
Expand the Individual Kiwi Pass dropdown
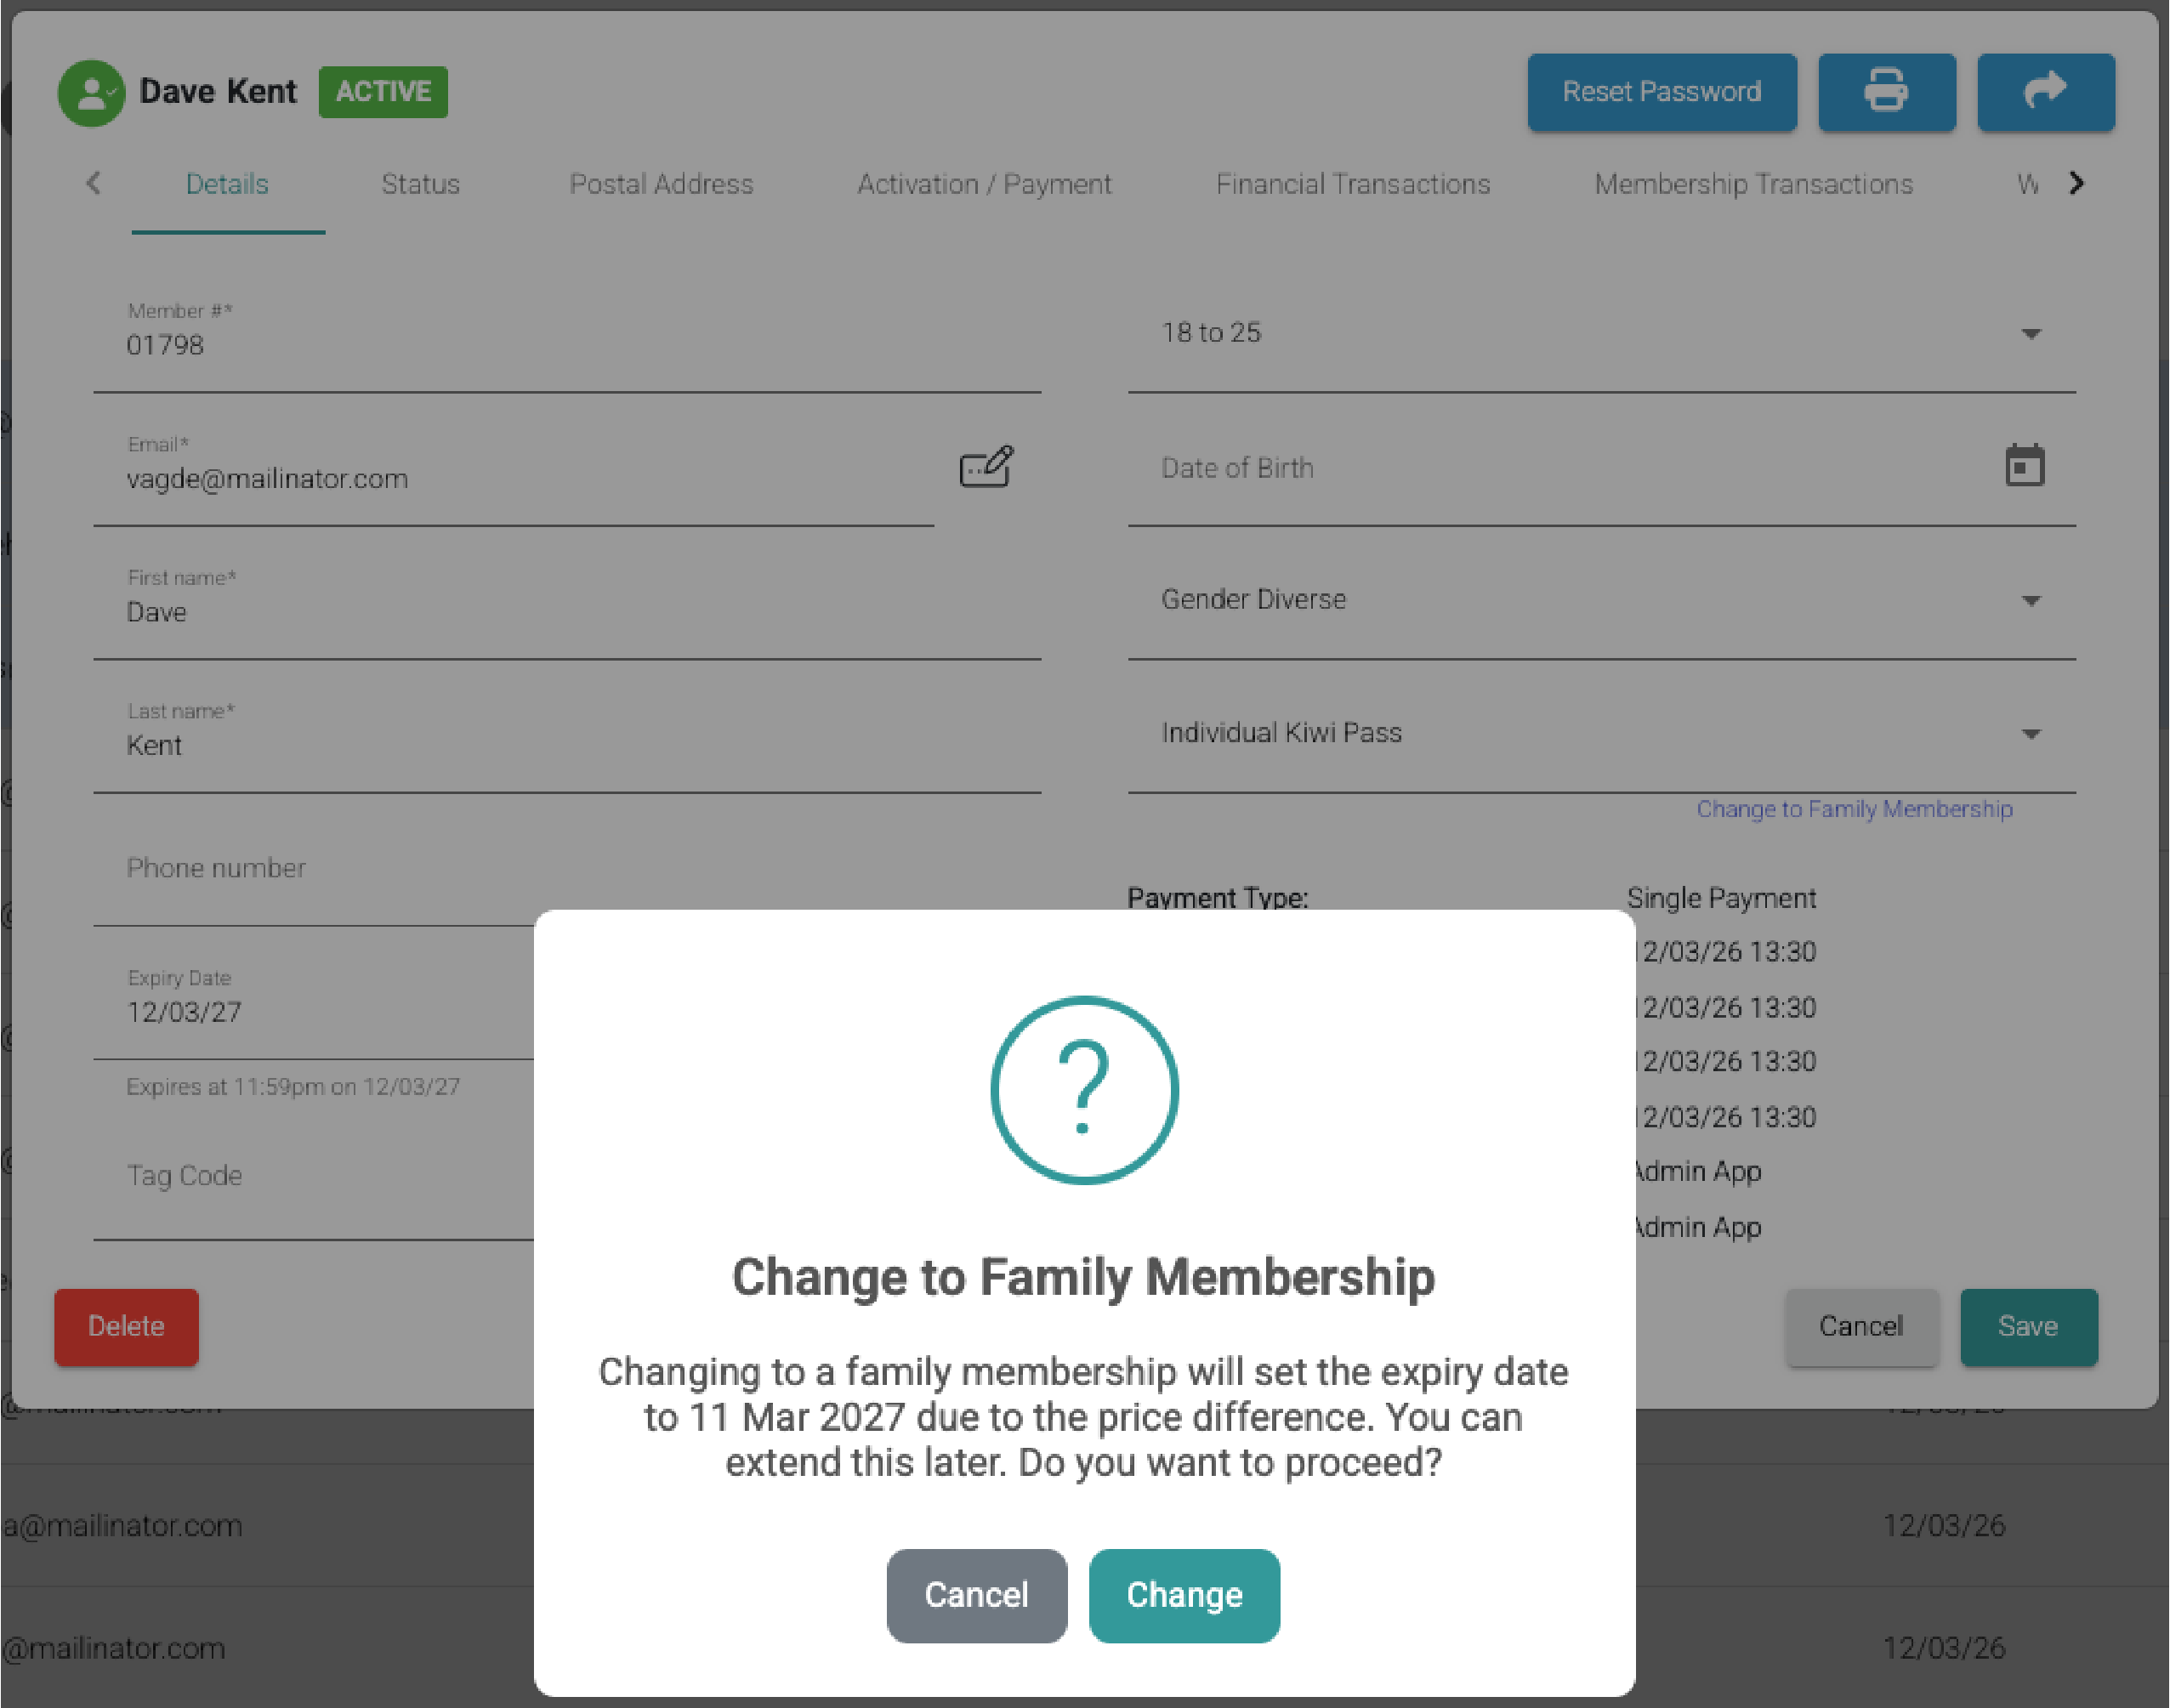point(2030,734)
